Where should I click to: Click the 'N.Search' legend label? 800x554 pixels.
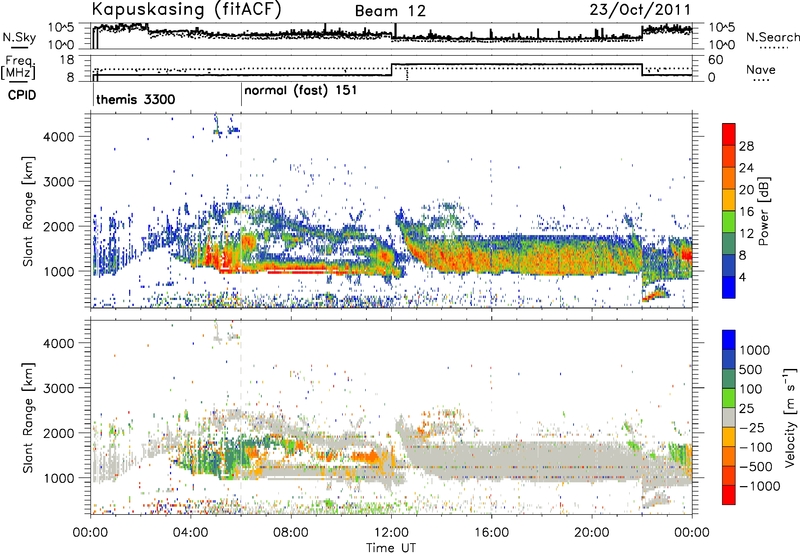[772, 37]
